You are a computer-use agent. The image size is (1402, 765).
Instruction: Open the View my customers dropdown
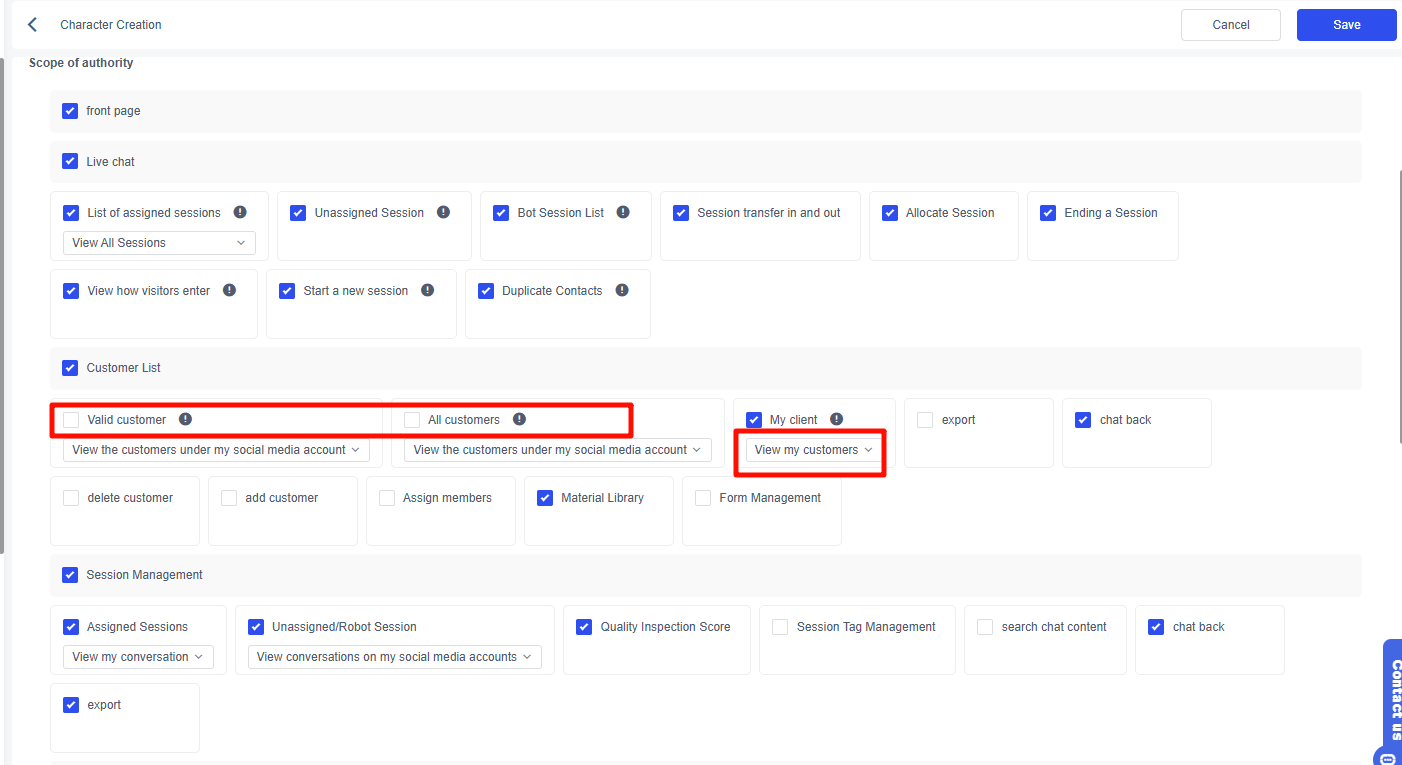click(x=813, y=450)
